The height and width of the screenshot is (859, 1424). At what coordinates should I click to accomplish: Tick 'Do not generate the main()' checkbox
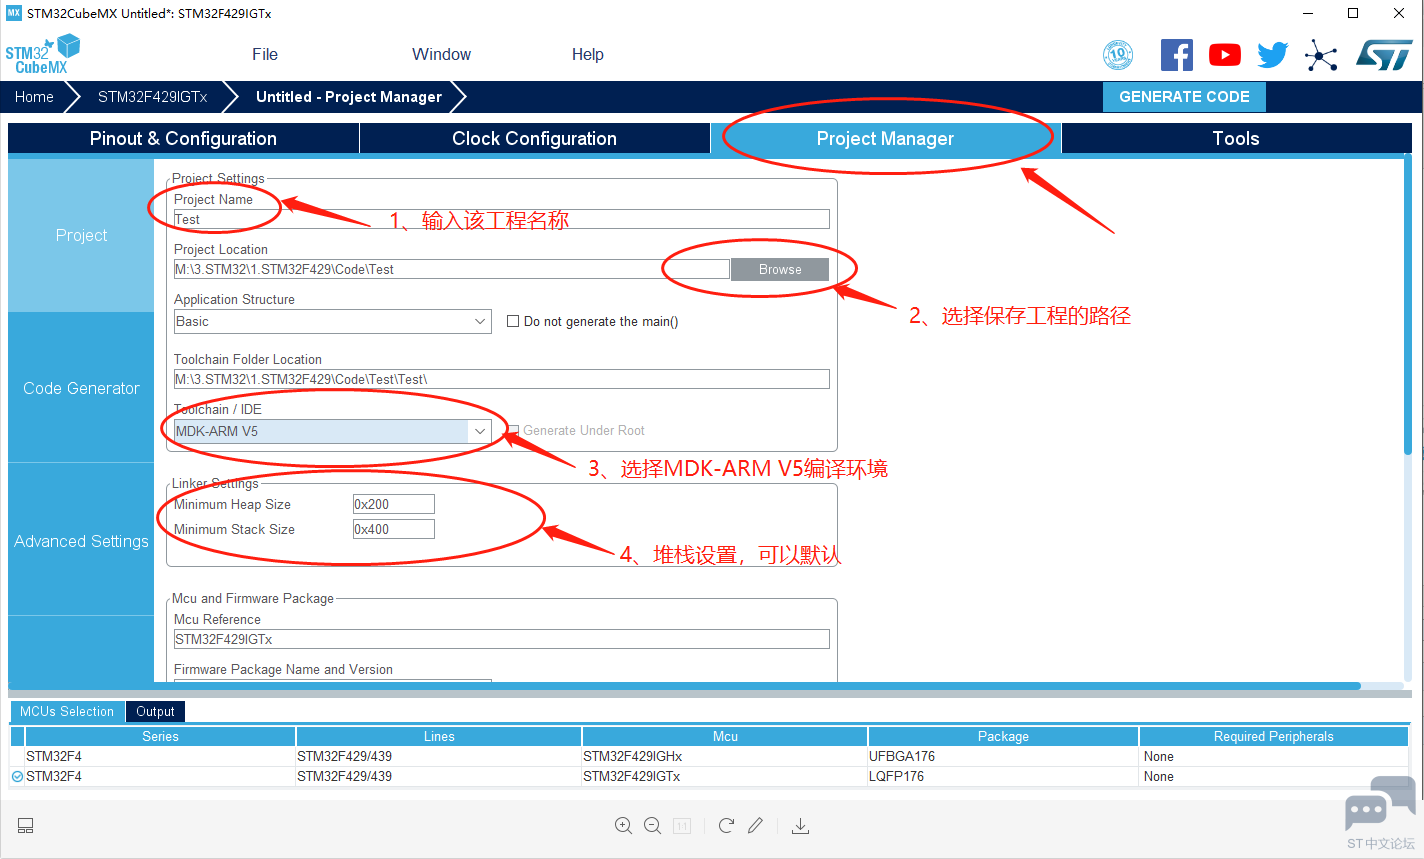513,321
